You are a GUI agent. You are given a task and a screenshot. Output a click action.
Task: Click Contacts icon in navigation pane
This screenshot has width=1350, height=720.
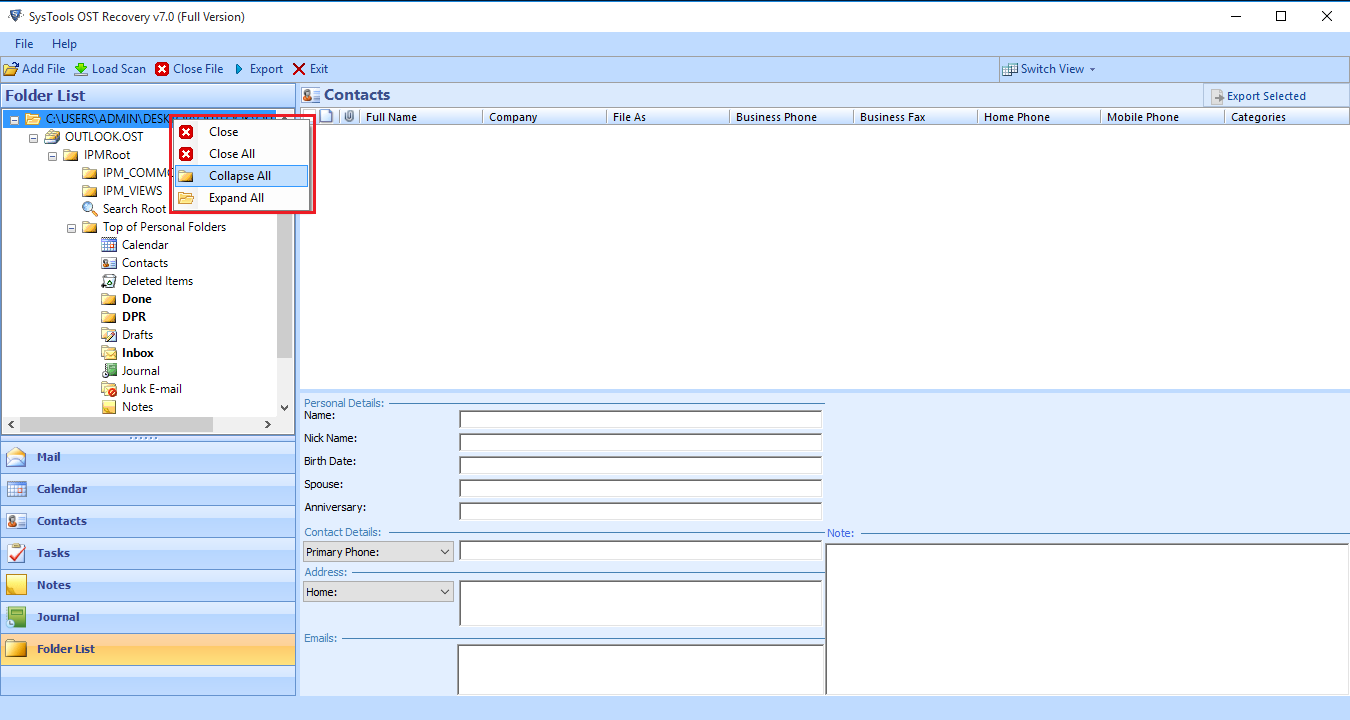16,521
